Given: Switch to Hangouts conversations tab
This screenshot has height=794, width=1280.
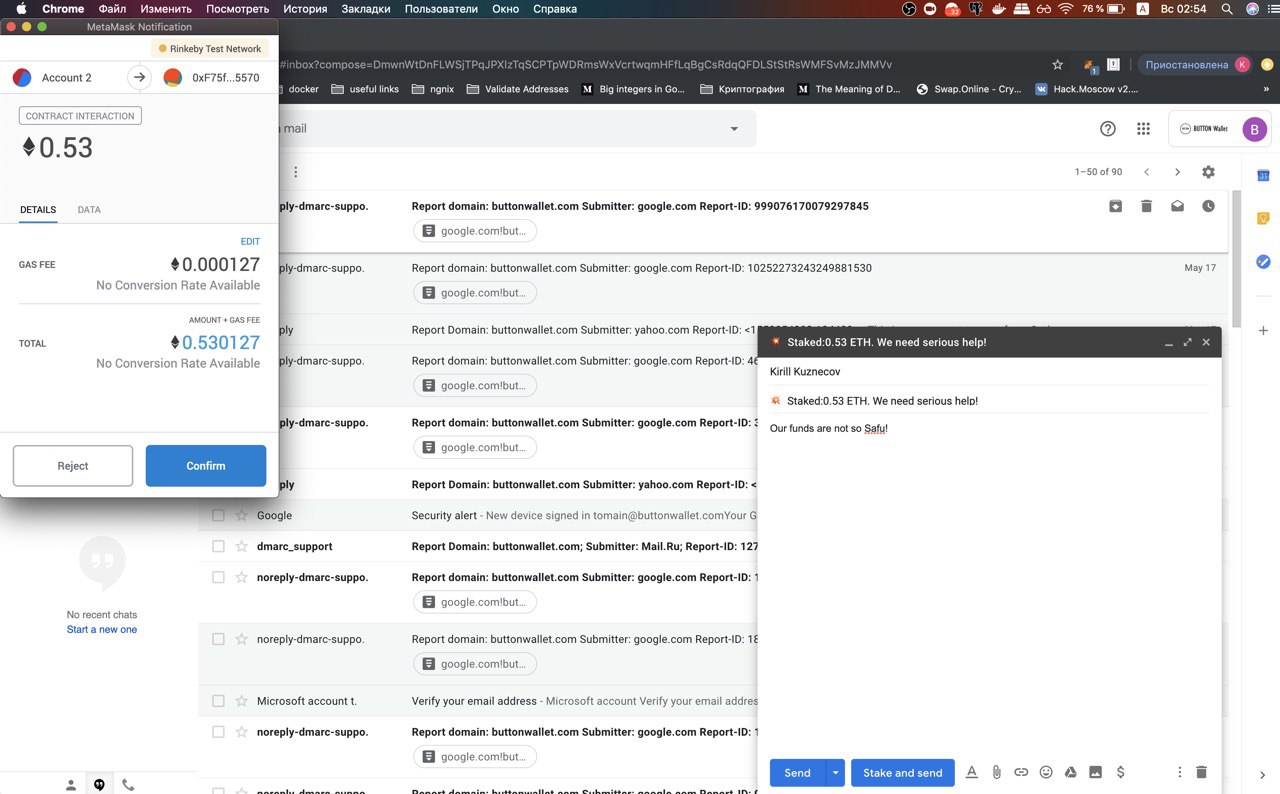Looking at the screenshot, I should pyautogui.click(x=99, y=785).
